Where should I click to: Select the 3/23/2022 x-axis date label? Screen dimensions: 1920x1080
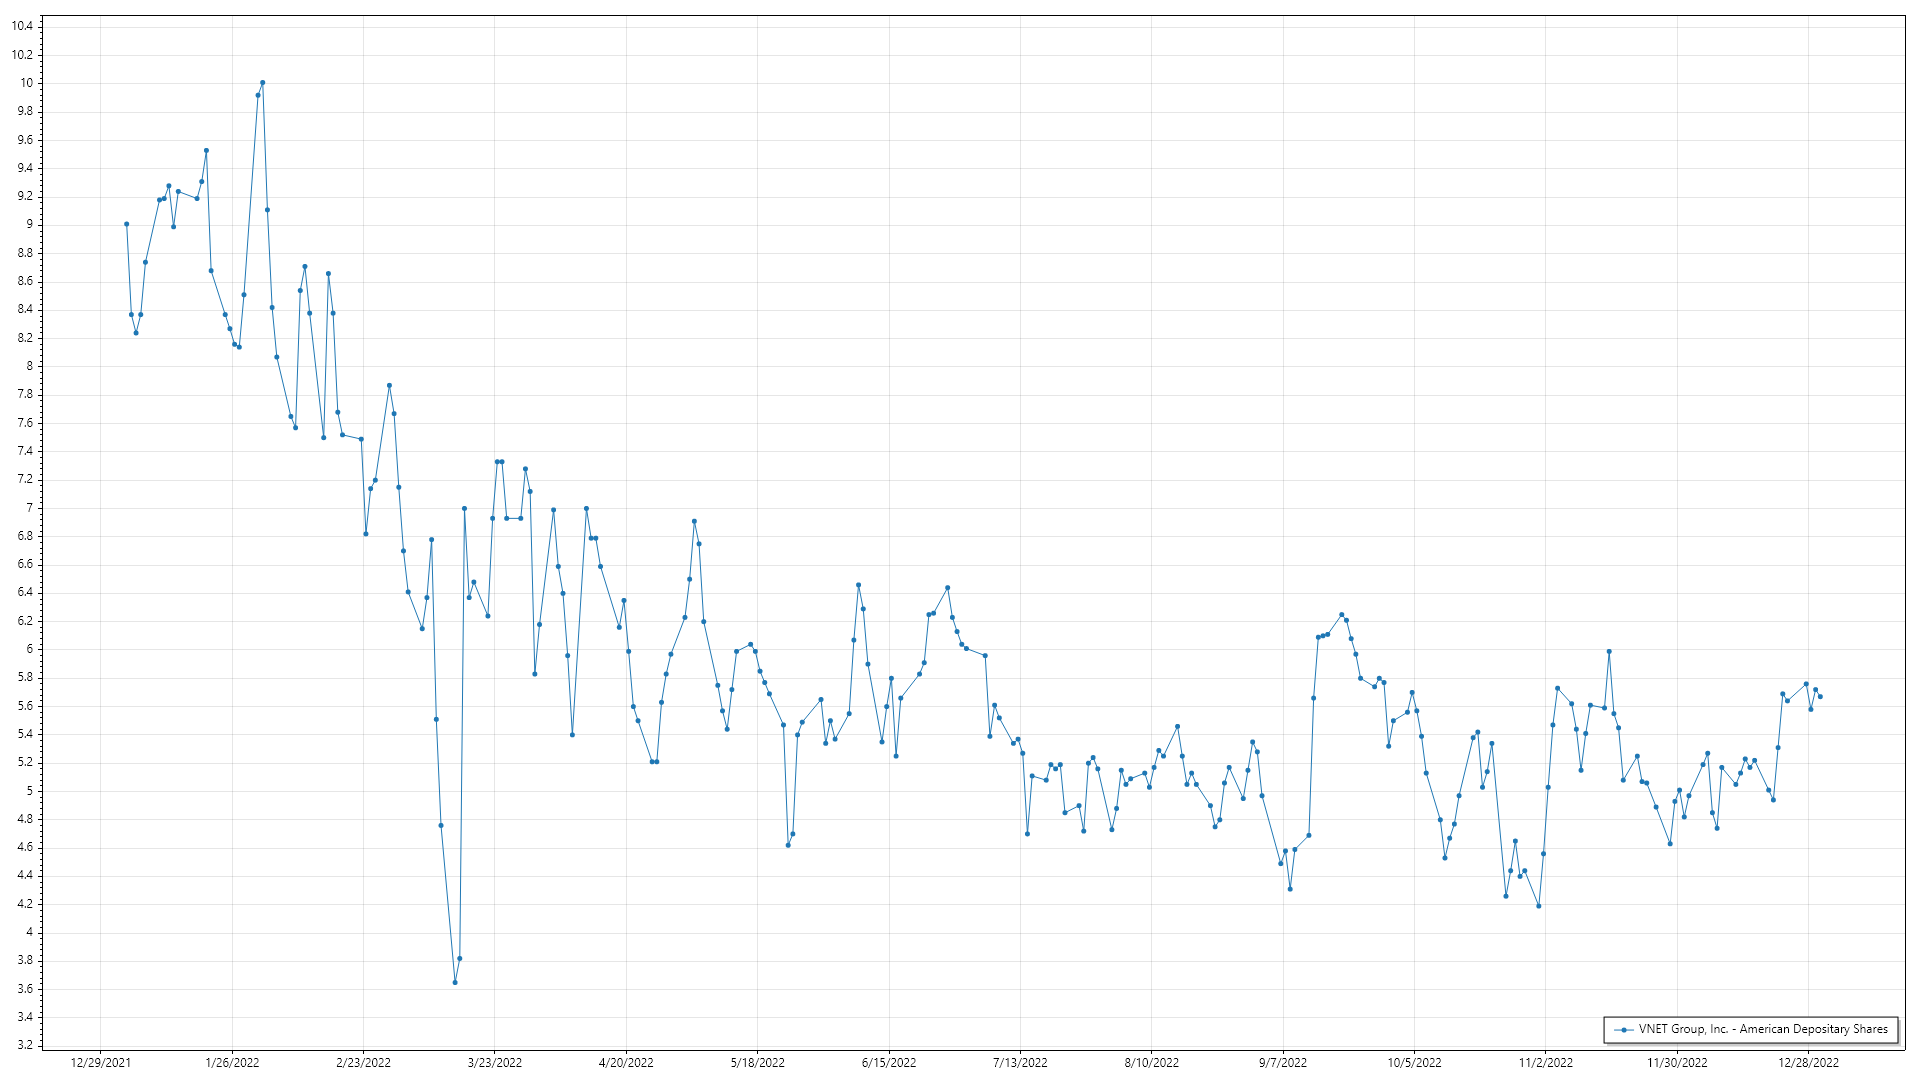[495, 1063]
